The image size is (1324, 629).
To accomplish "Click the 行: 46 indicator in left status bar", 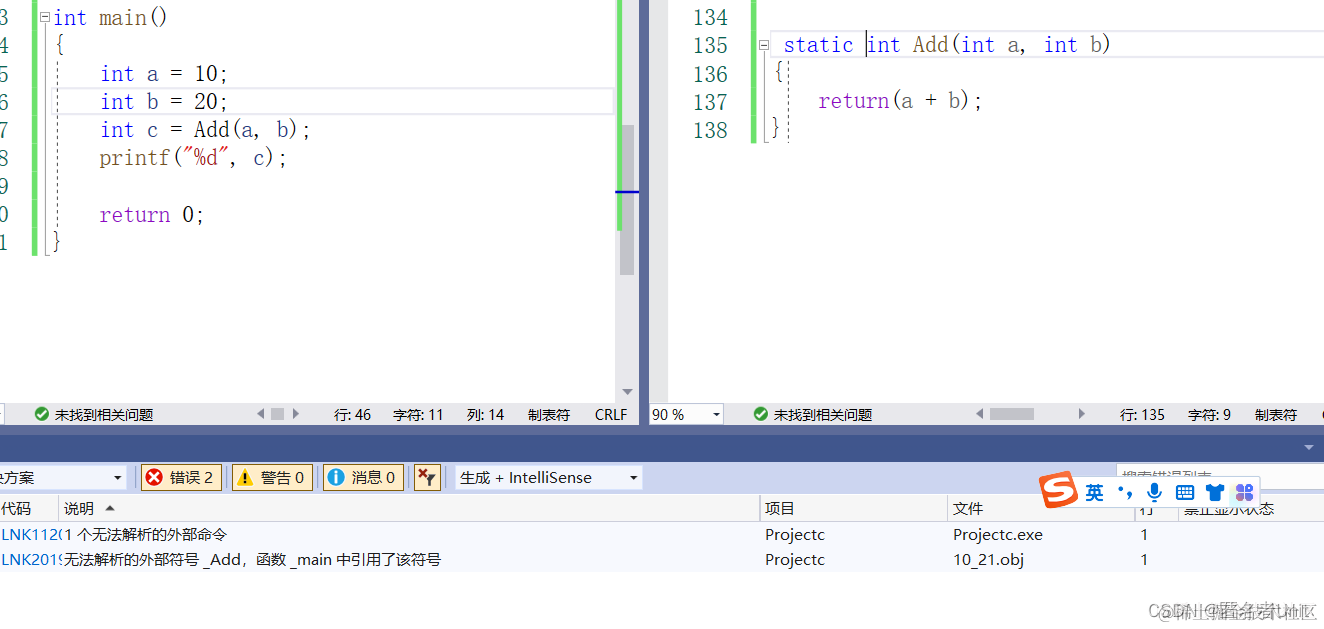I will [x=352, y=414].
